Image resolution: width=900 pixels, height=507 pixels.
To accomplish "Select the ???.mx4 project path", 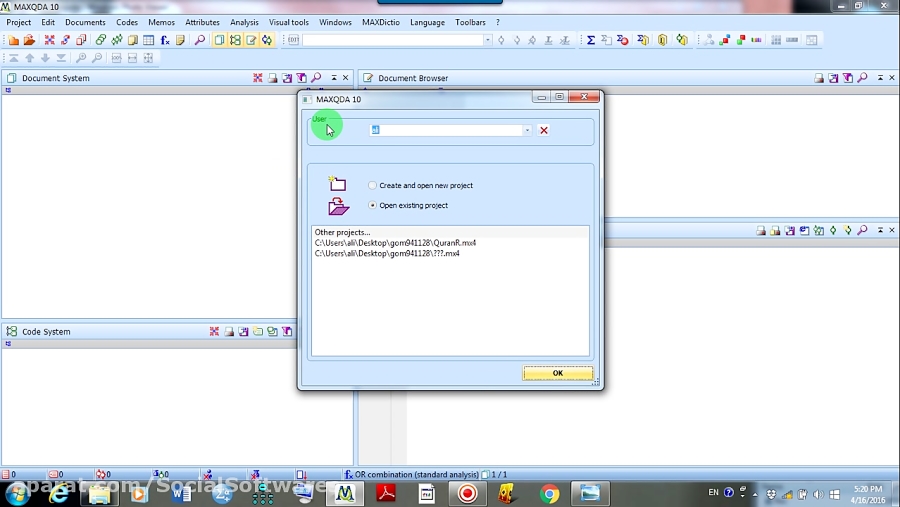I will [x=387, y=253].
